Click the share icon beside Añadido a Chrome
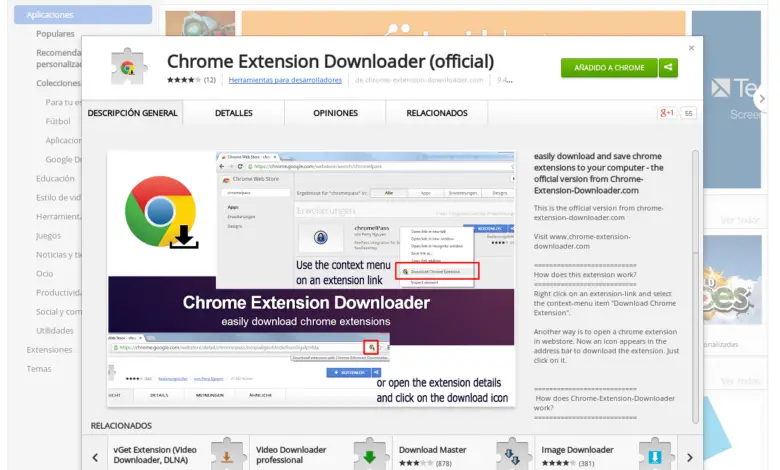 pos(668,68)
